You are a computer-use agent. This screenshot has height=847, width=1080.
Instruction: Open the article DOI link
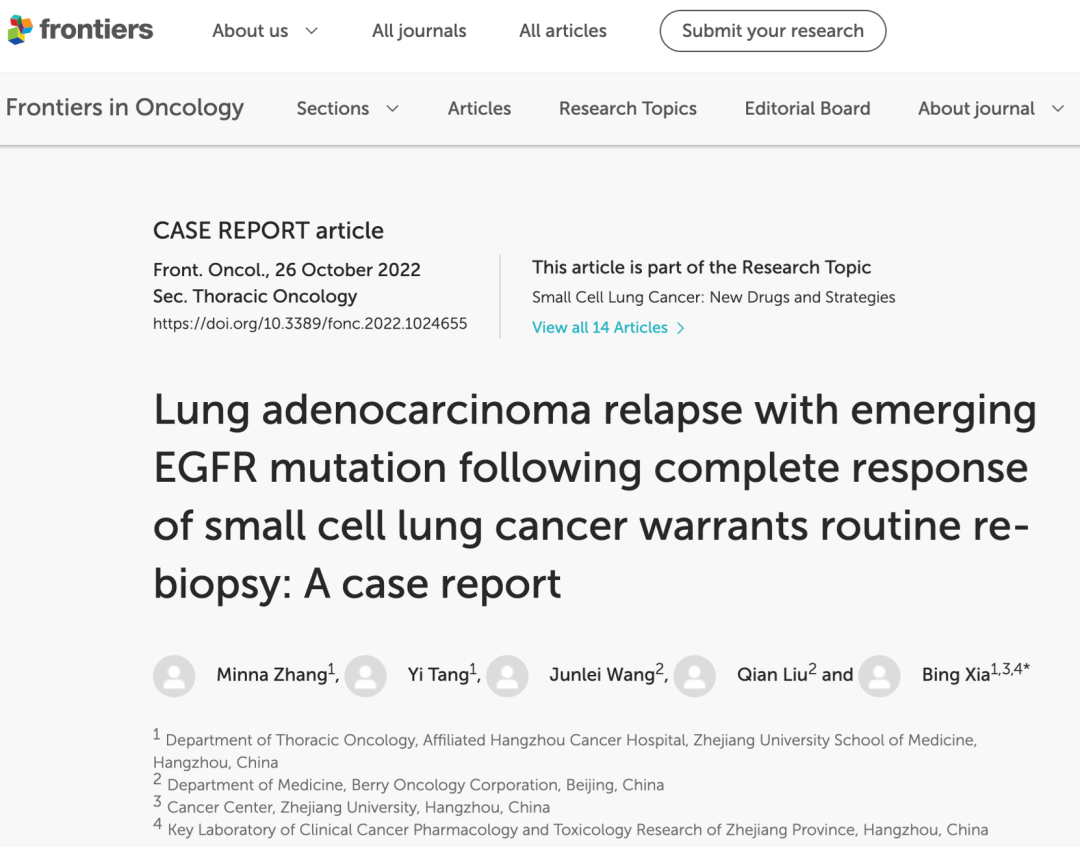pos(310,323)
